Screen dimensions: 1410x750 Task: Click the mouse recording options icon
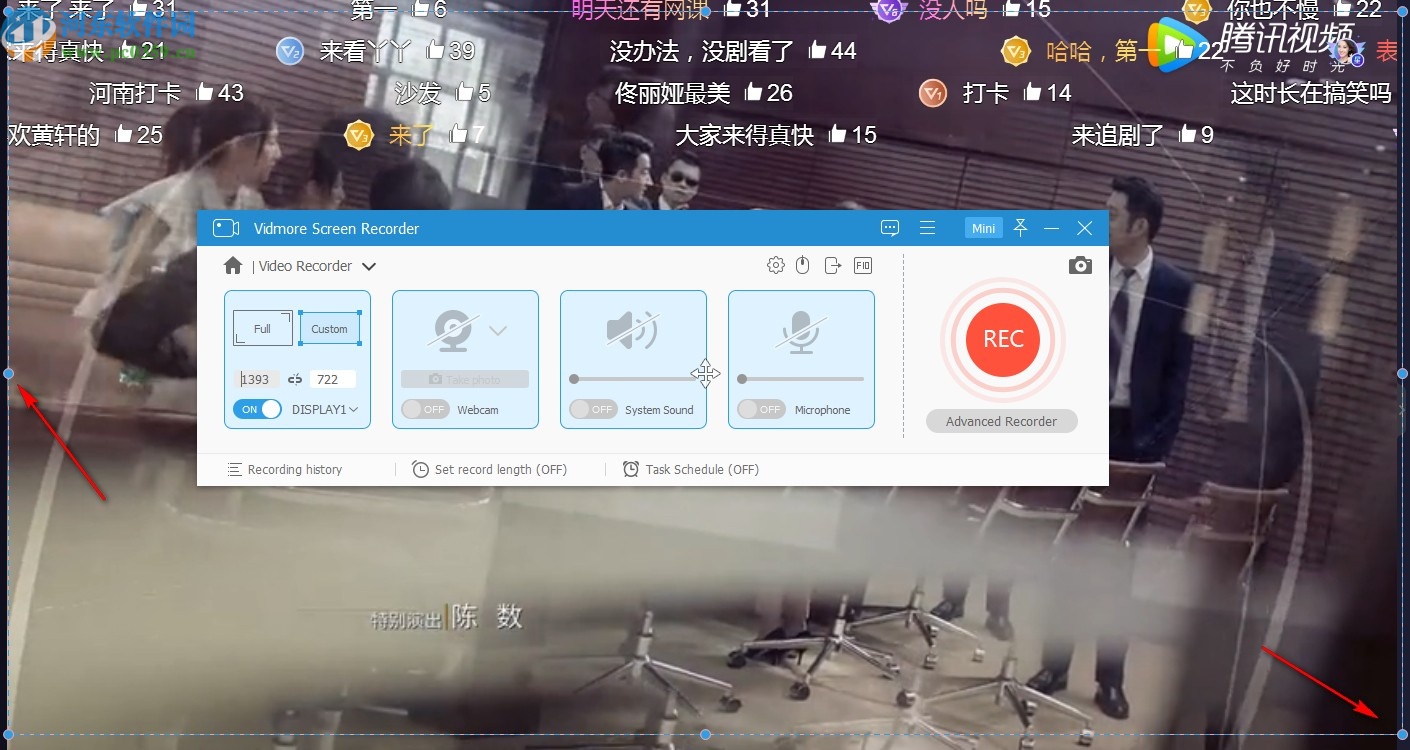[x=803, y=265]
